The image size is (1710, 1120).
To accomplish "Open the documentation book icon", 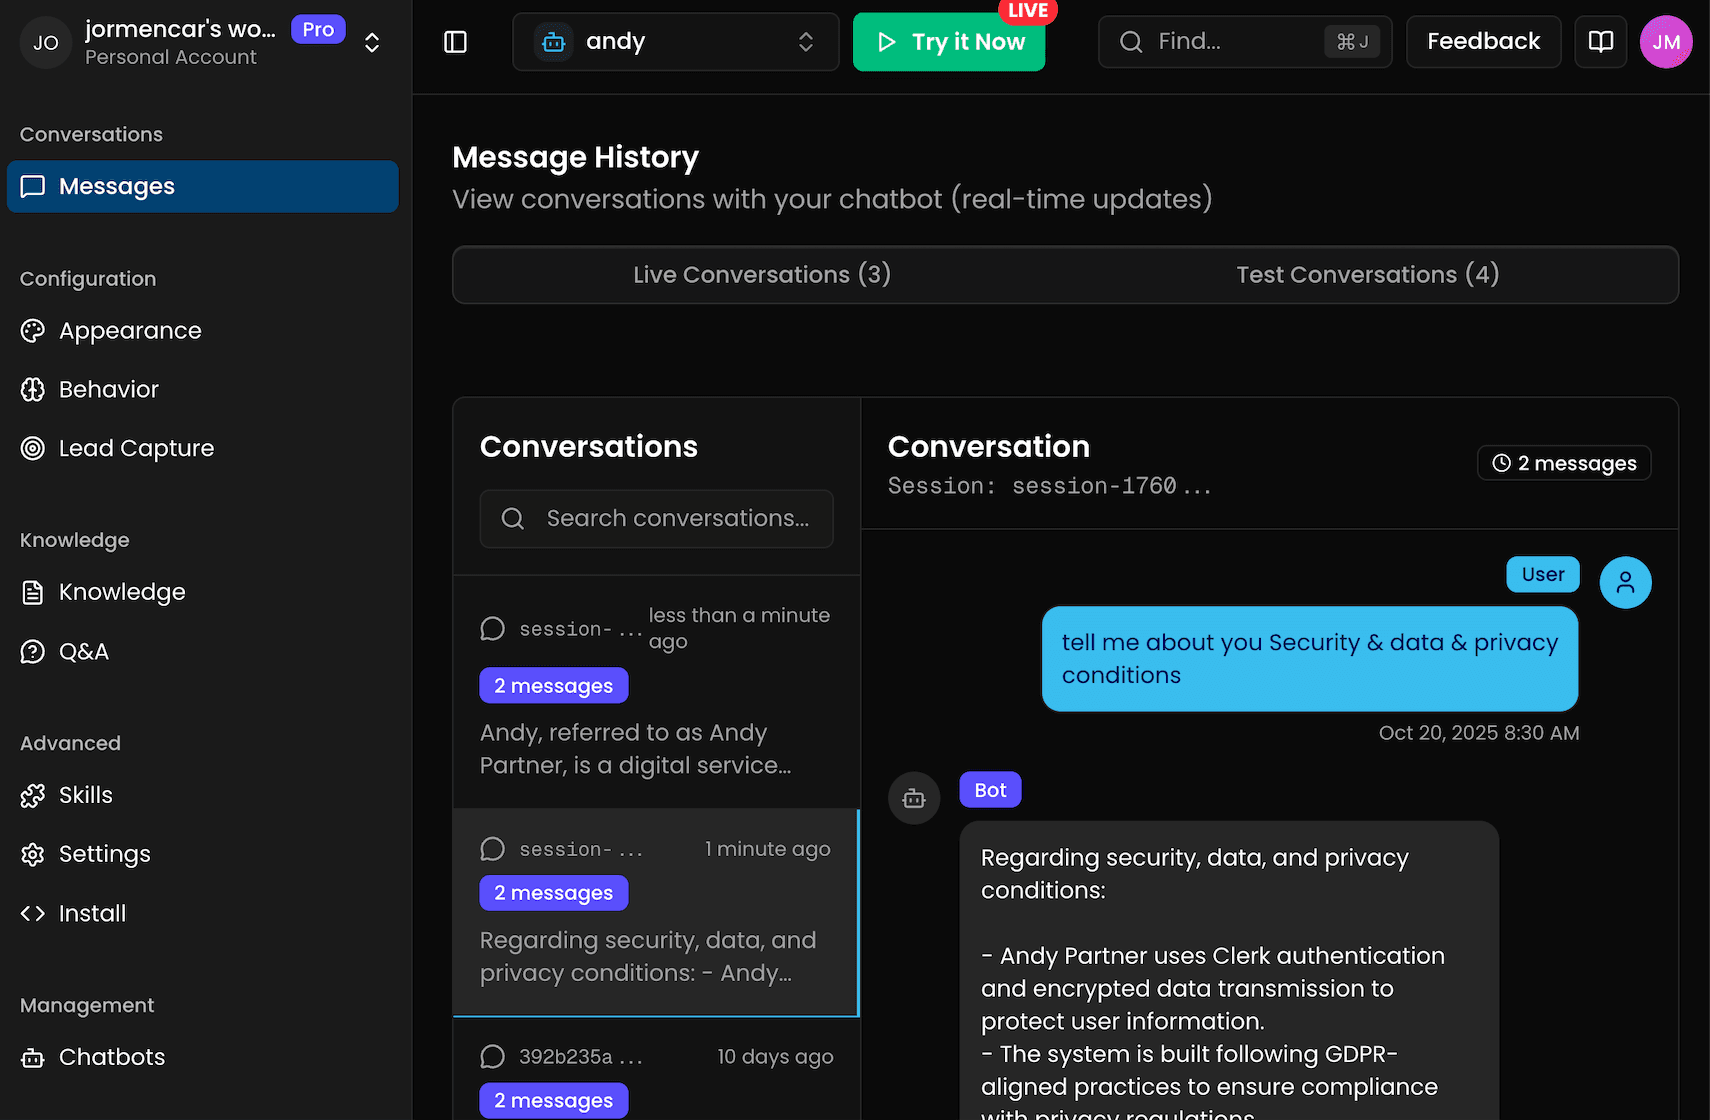I will (x=1600, y=42).
